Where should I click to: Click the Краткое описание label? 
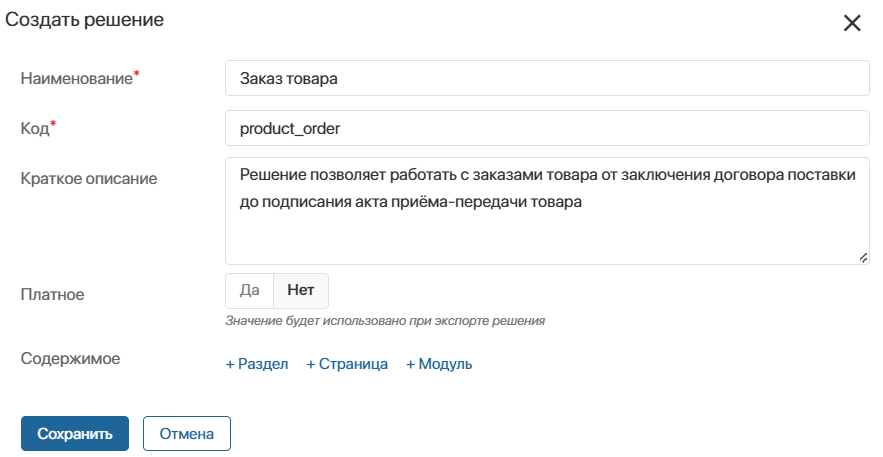tap(89, 178)
